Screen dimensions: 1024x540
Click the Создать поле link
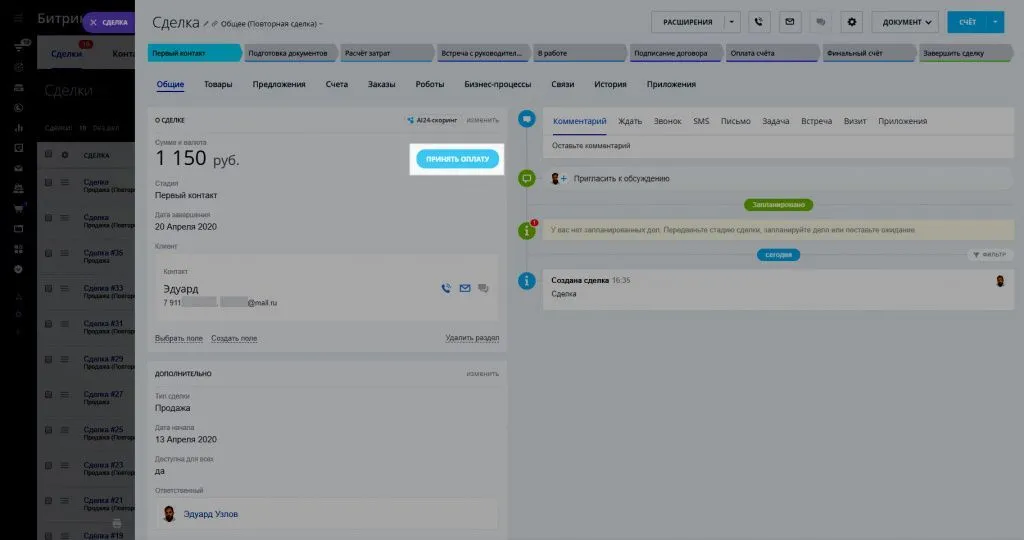point(234,338)
